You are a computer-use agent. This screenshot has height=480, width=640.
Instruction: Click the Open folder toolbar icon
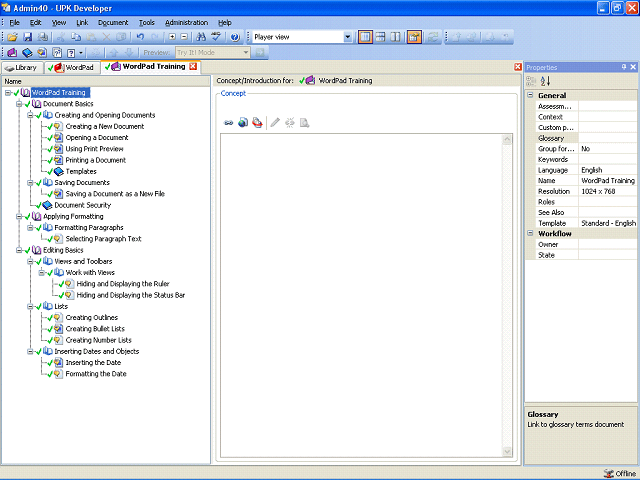[12, 37]
